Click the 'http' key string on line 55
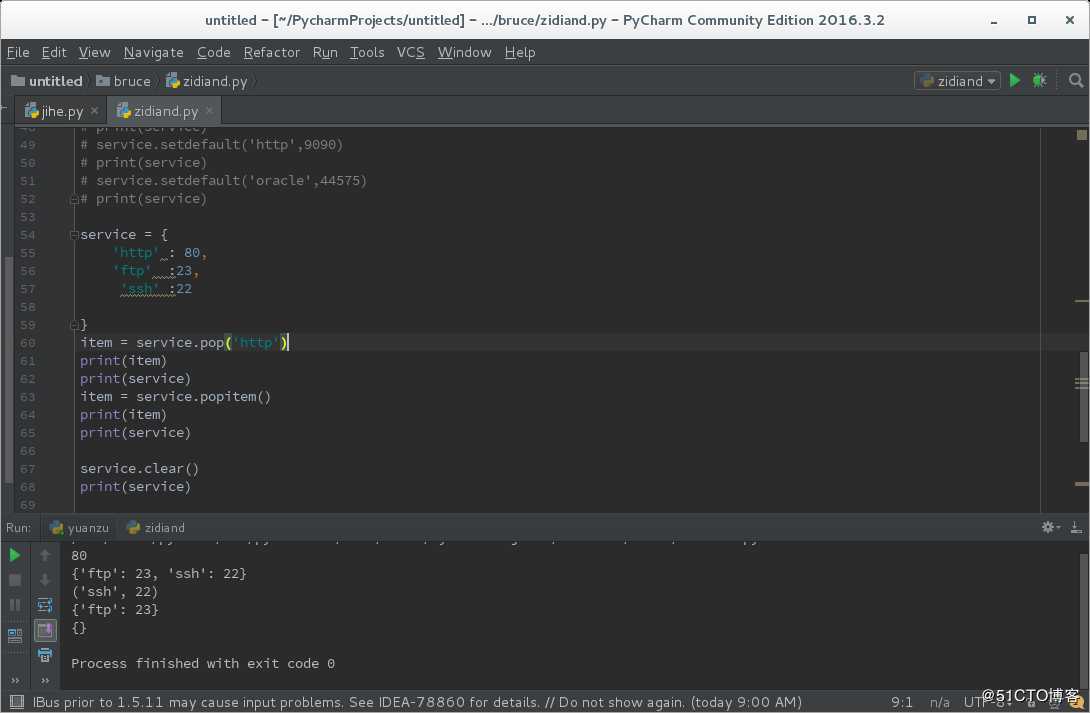The image size is (1090, 713). coord(136,252)
